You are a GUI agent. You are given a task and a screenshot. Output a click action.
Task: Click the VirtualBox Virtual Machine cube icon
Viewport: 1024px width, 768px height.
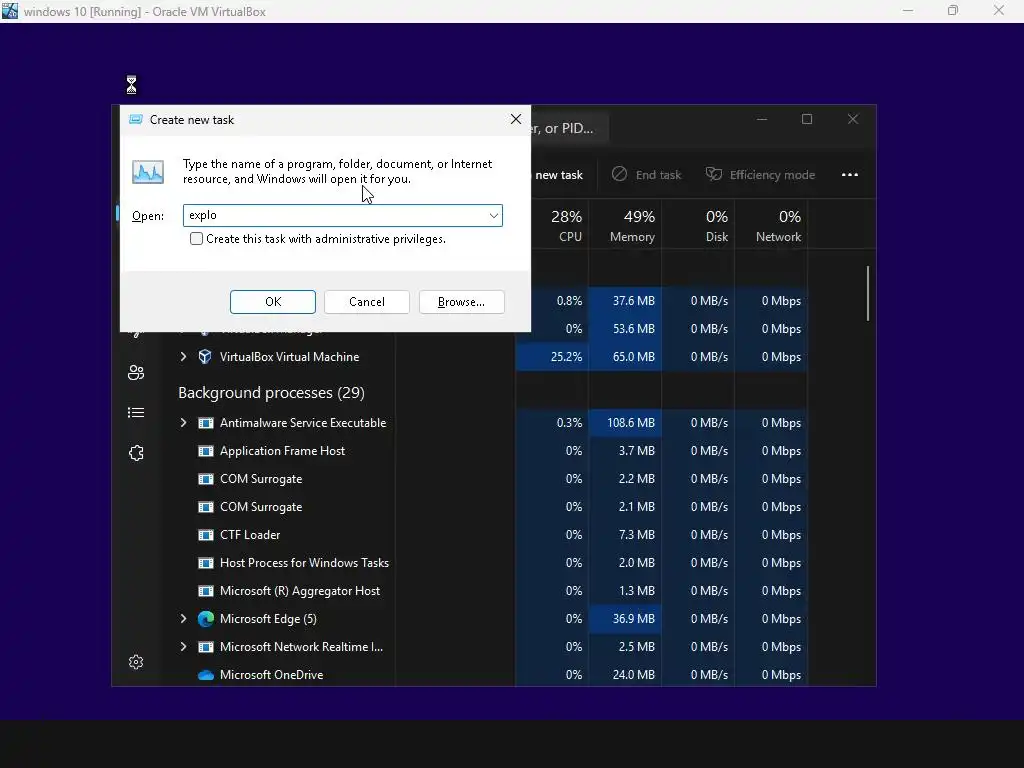click(205, 357)
